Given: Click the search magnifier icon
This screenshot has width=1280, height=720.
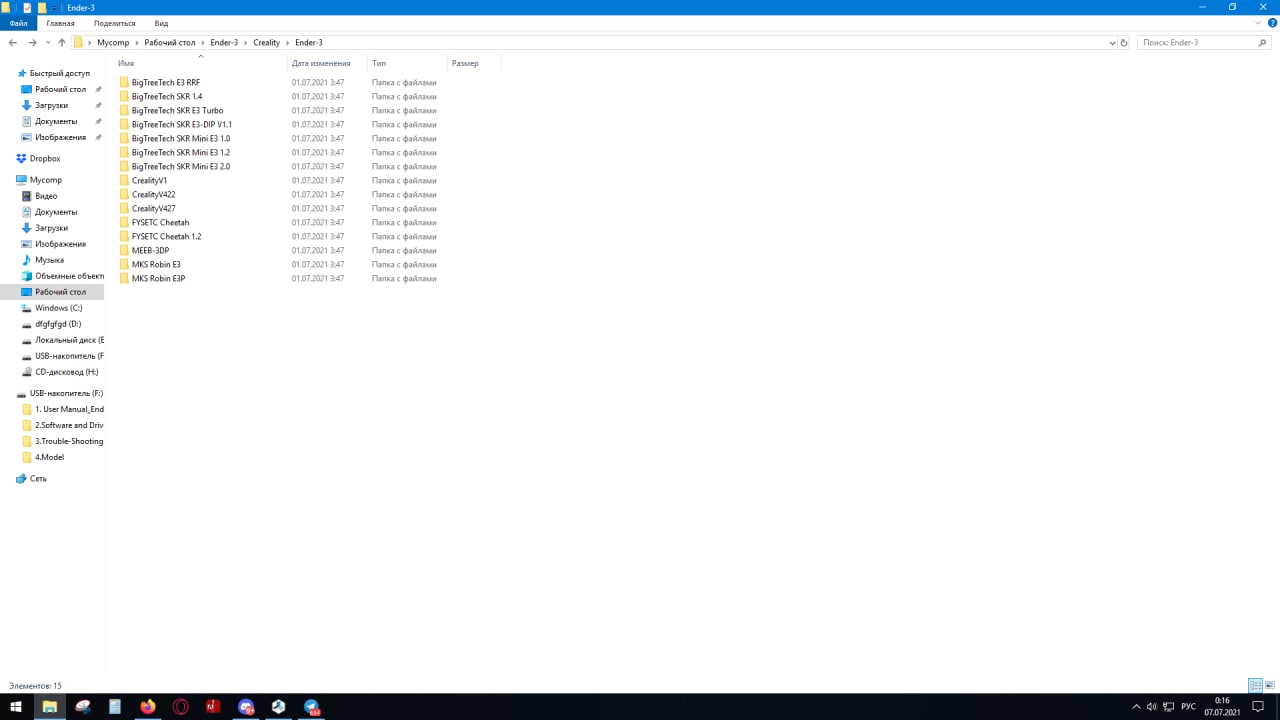Looking at the screenshot, I should [1262, 43].
